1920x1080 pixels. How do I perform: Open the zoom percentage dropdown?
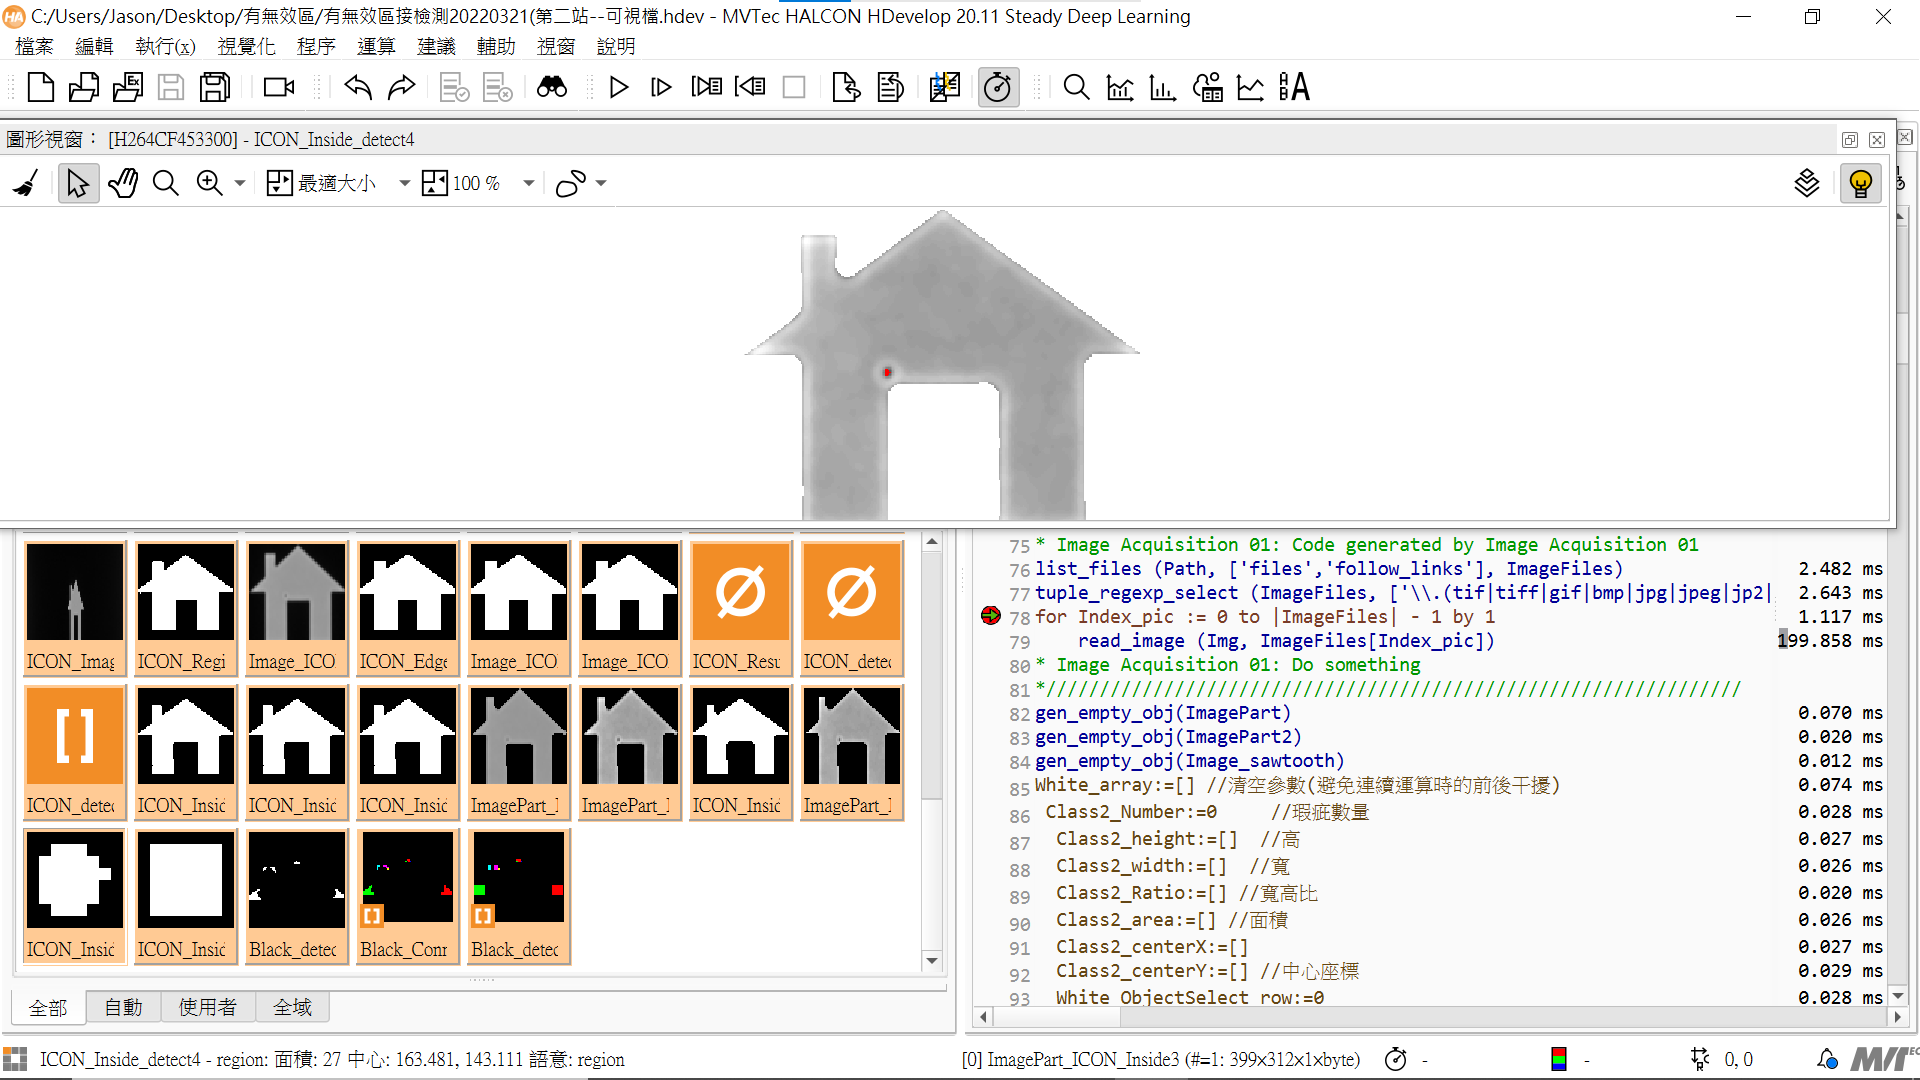(529, 183)
